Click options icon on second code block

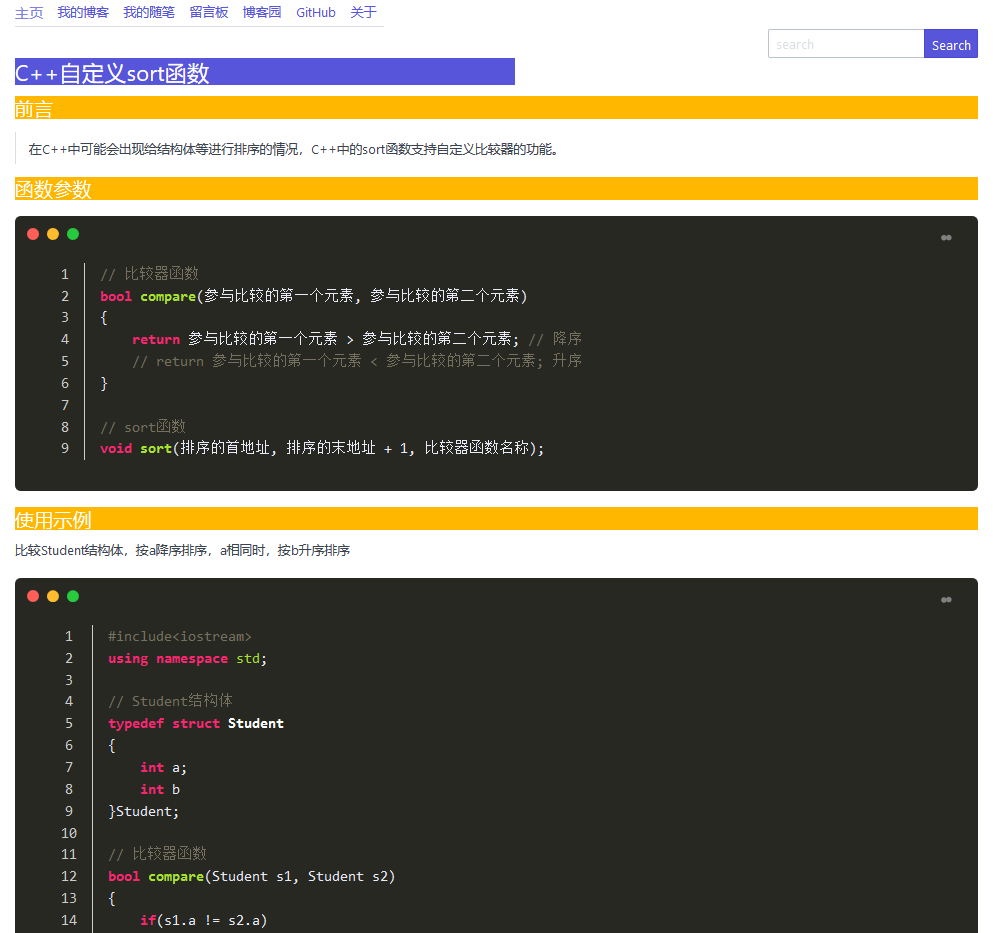(x=946, y=600)
